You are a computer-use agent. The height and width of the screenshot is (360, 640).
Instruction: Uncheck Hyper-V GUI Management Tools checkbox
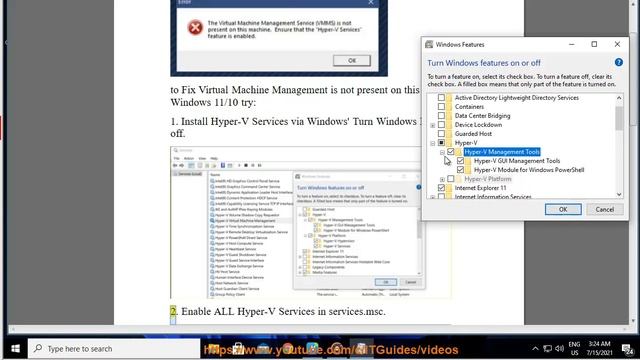pyautogui.click(x=460, y=161)
